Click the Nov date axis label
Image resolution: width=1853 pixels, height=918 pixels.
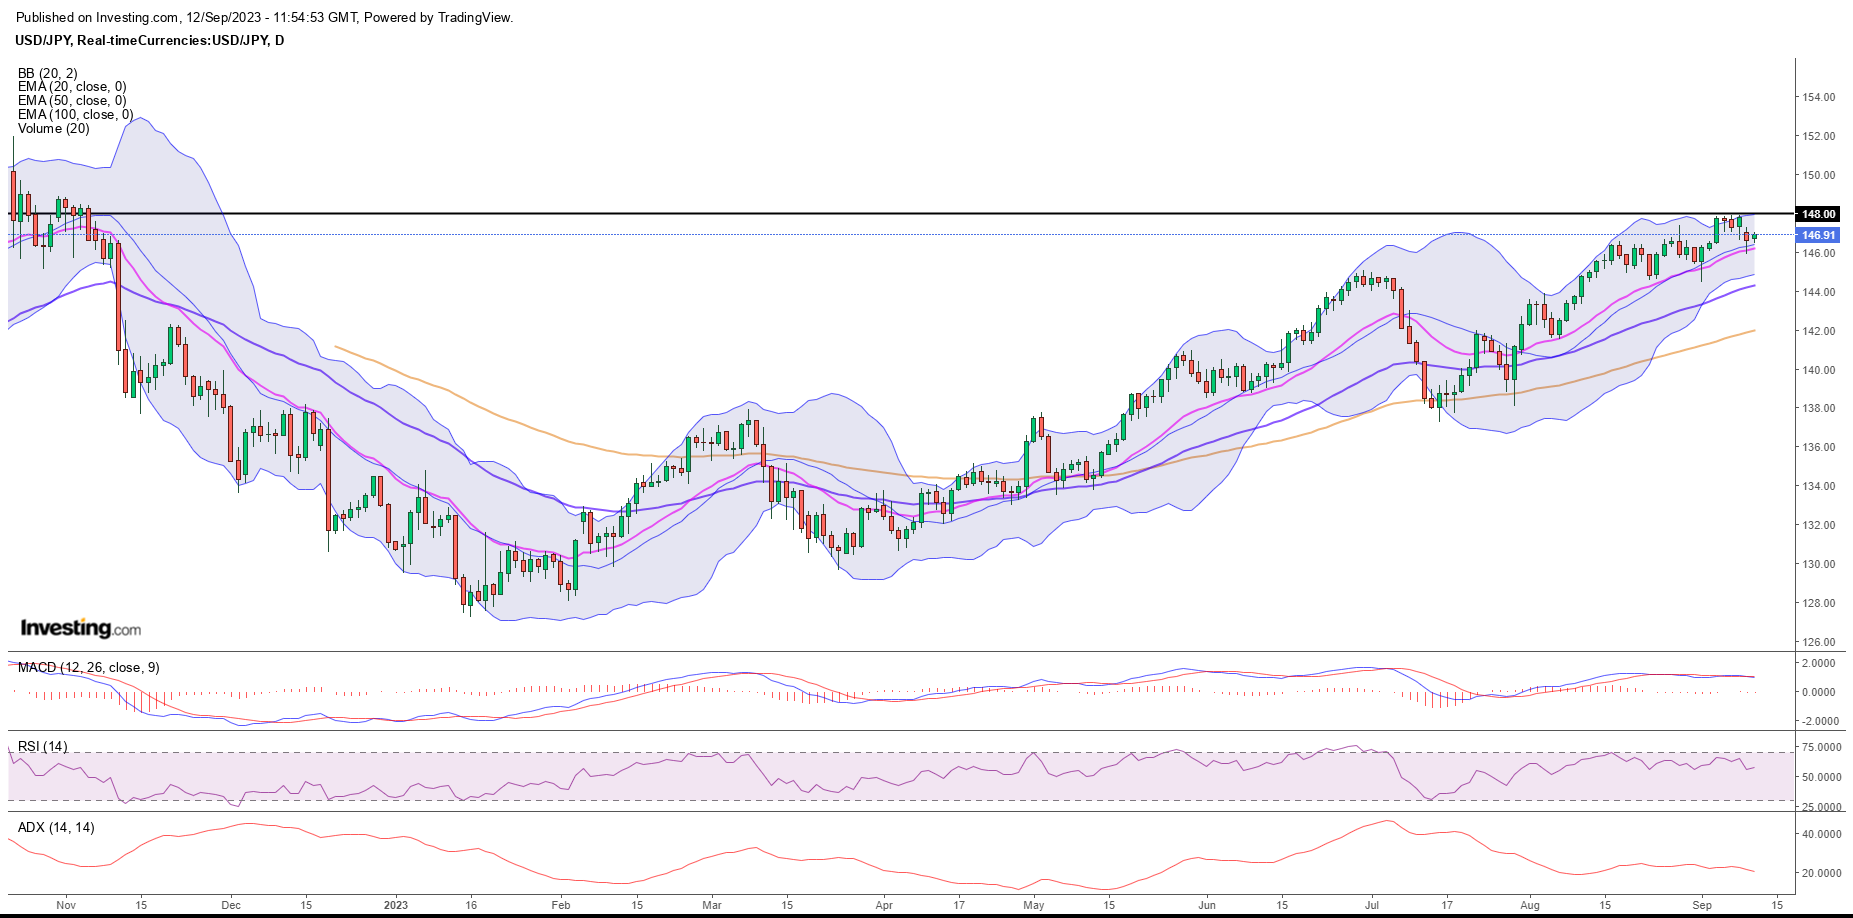click(66, 906)
